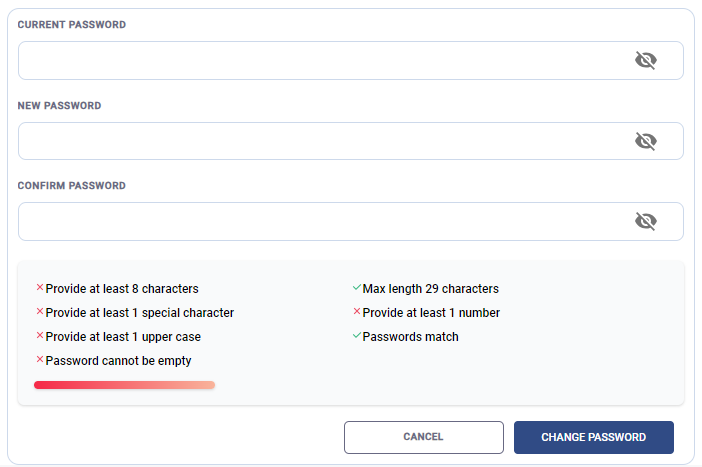The width and height of the screenshot is (702, 467).
Task: Click the 'New Password' field label
Action: click(x=60, y=105)
